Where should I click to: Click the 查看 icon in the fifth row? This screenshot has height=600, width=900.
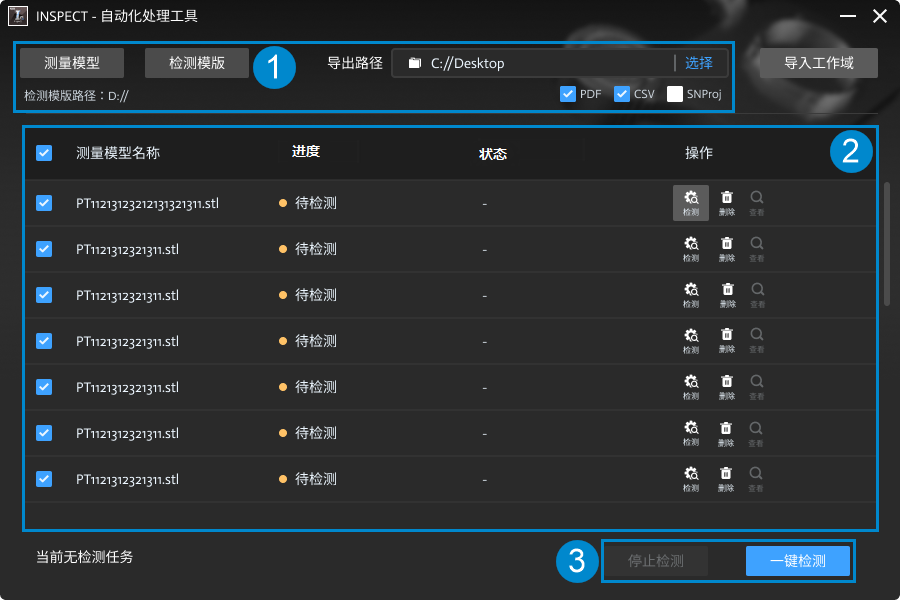click(757, 387)
